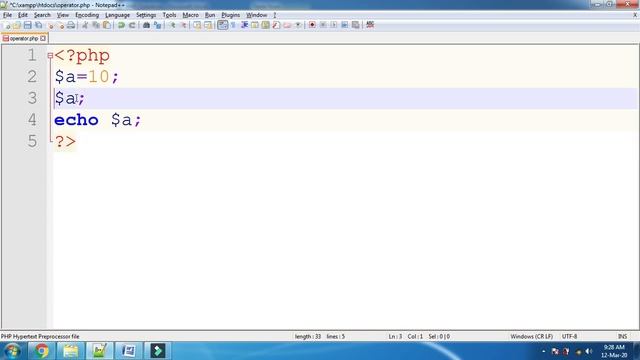The width and height of the screenshot is (640, 360).
Task: Open the Encoding menu
Action: pyautogui.click(x=87, y=15)
